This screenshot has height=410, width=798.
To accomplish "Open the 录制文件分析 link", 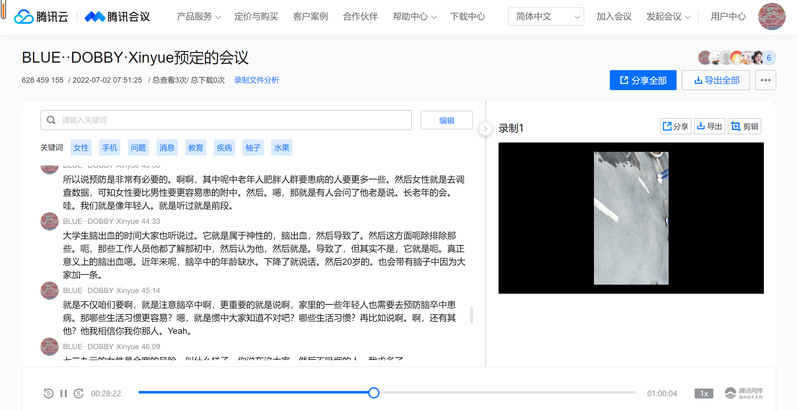I will pos(257,80).
